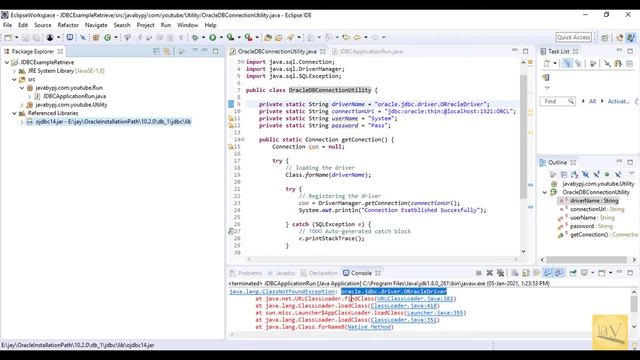The height and width of the screenshot is (360, 640).
Task: Click the Find field in Task List
Action: [x=558, y=101]
